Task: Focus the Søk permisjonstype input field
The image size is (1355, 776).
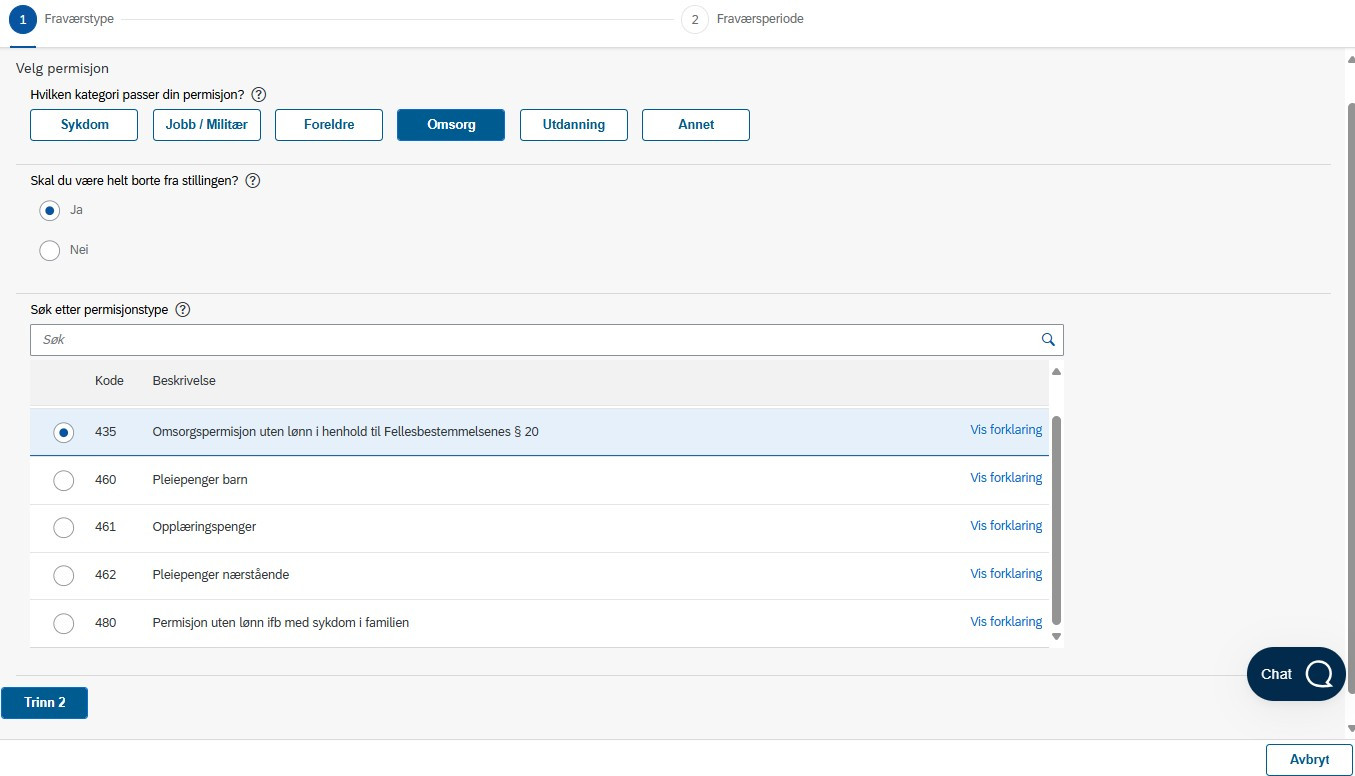Action: tap(535, 340)
